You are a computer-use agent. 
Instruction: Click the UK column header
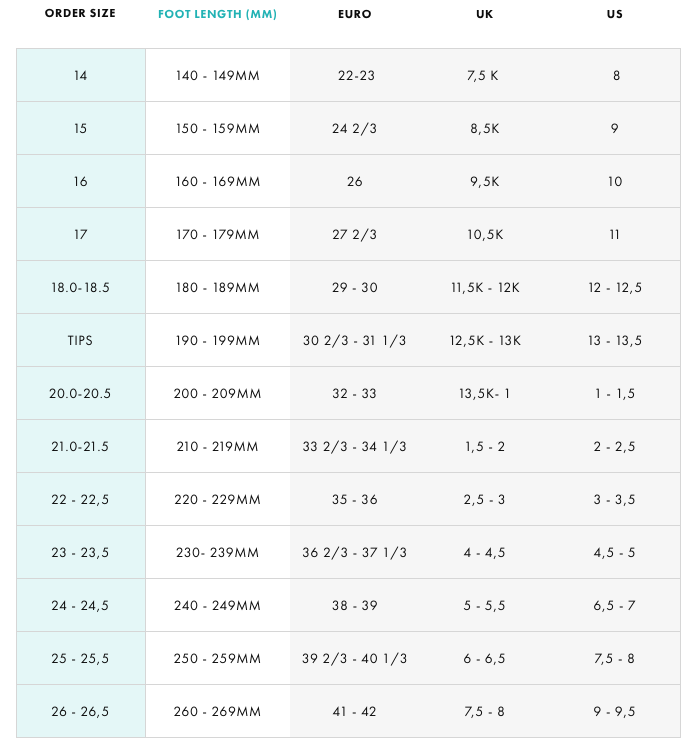click(484, 14)
